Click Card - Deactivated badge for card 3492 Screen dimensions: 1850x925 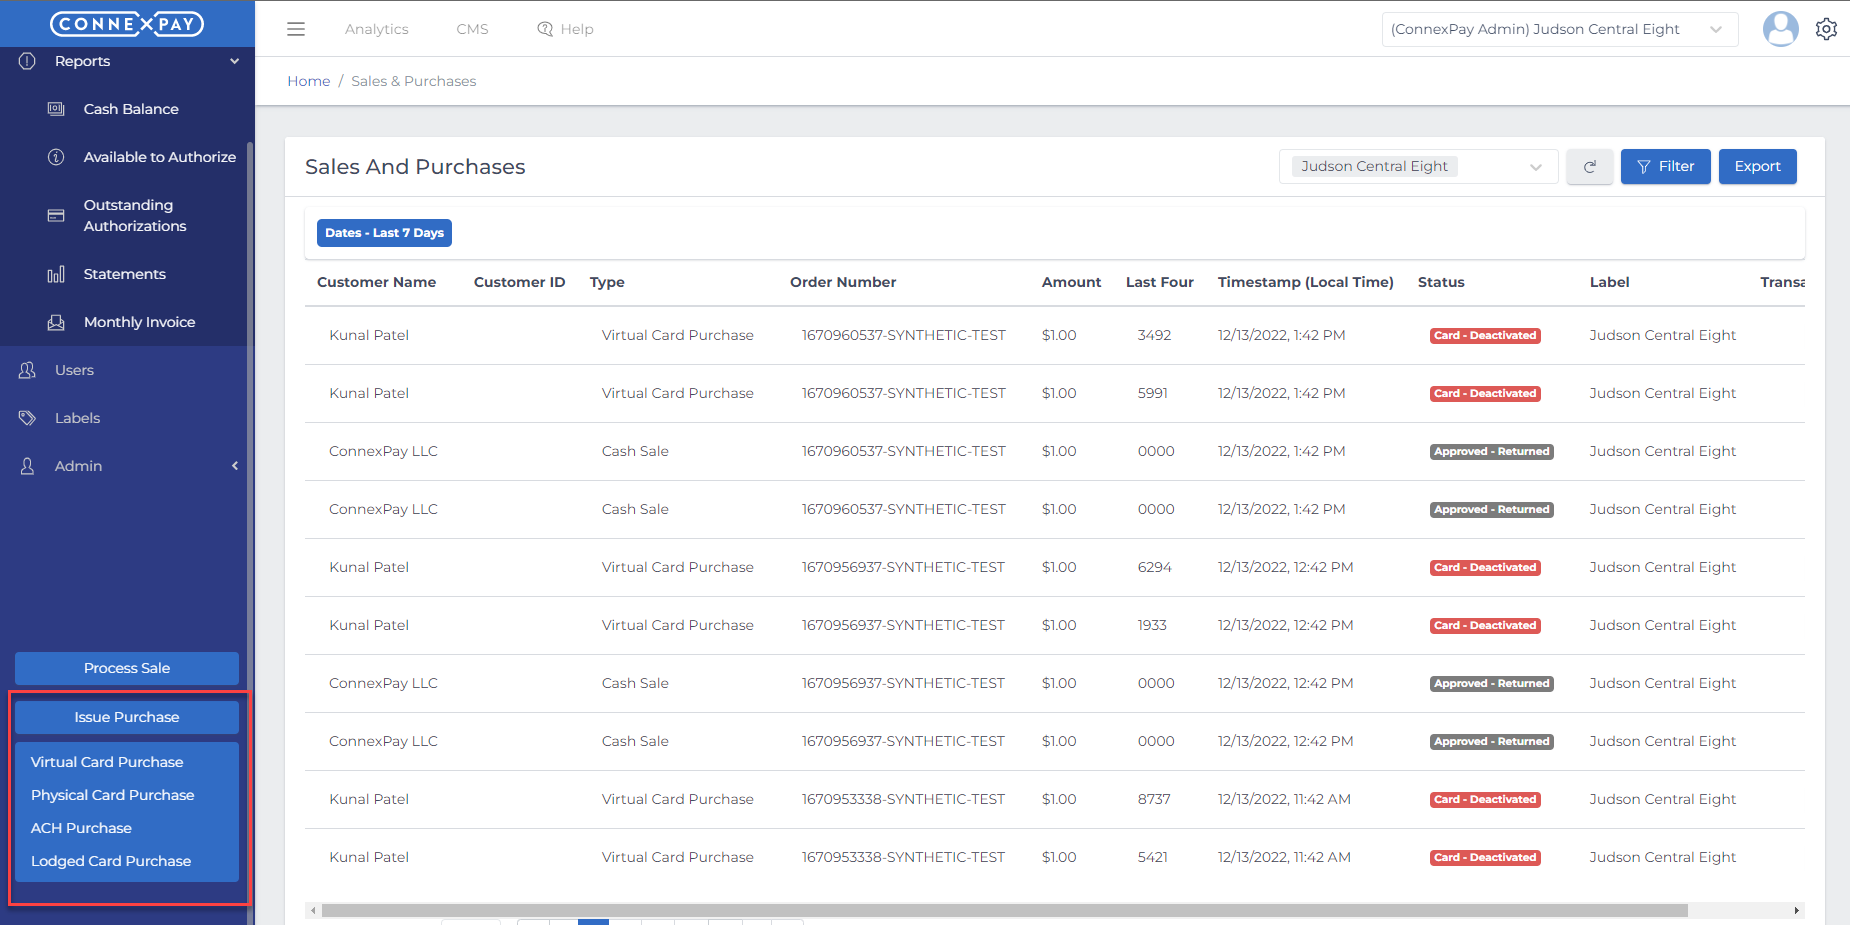click(1485, 336)
